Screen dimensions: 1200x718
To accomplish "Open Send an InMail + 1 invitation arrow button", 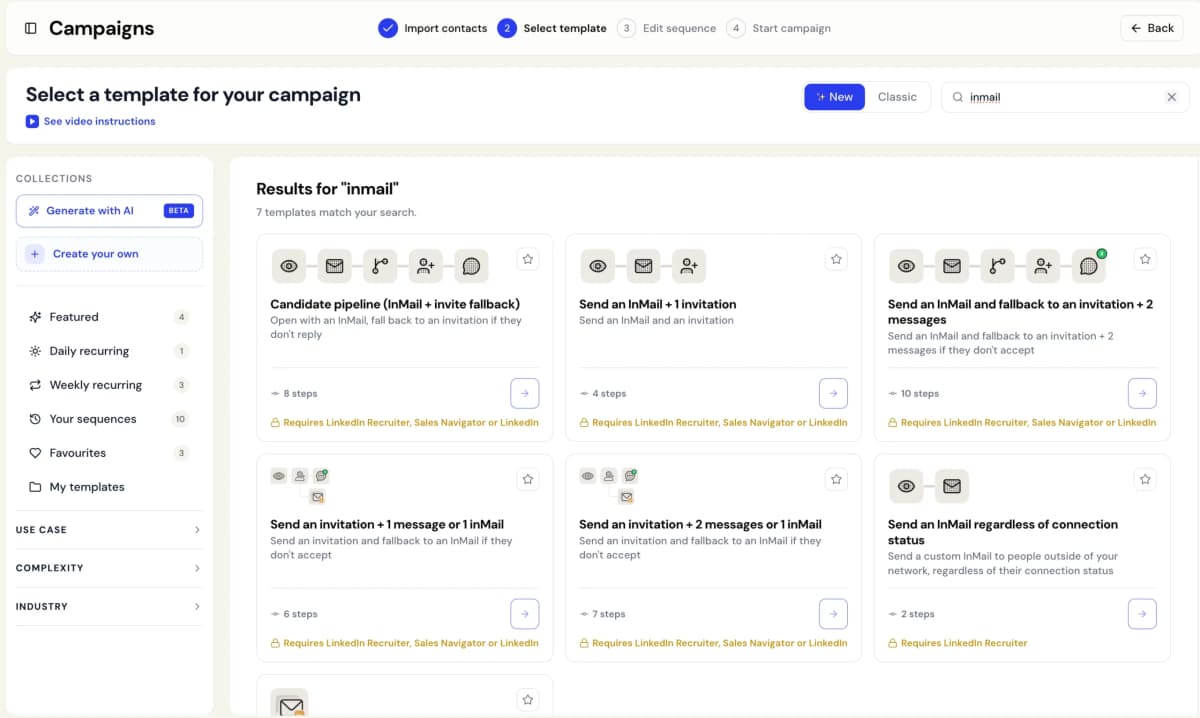I will [x=833, y=393].
